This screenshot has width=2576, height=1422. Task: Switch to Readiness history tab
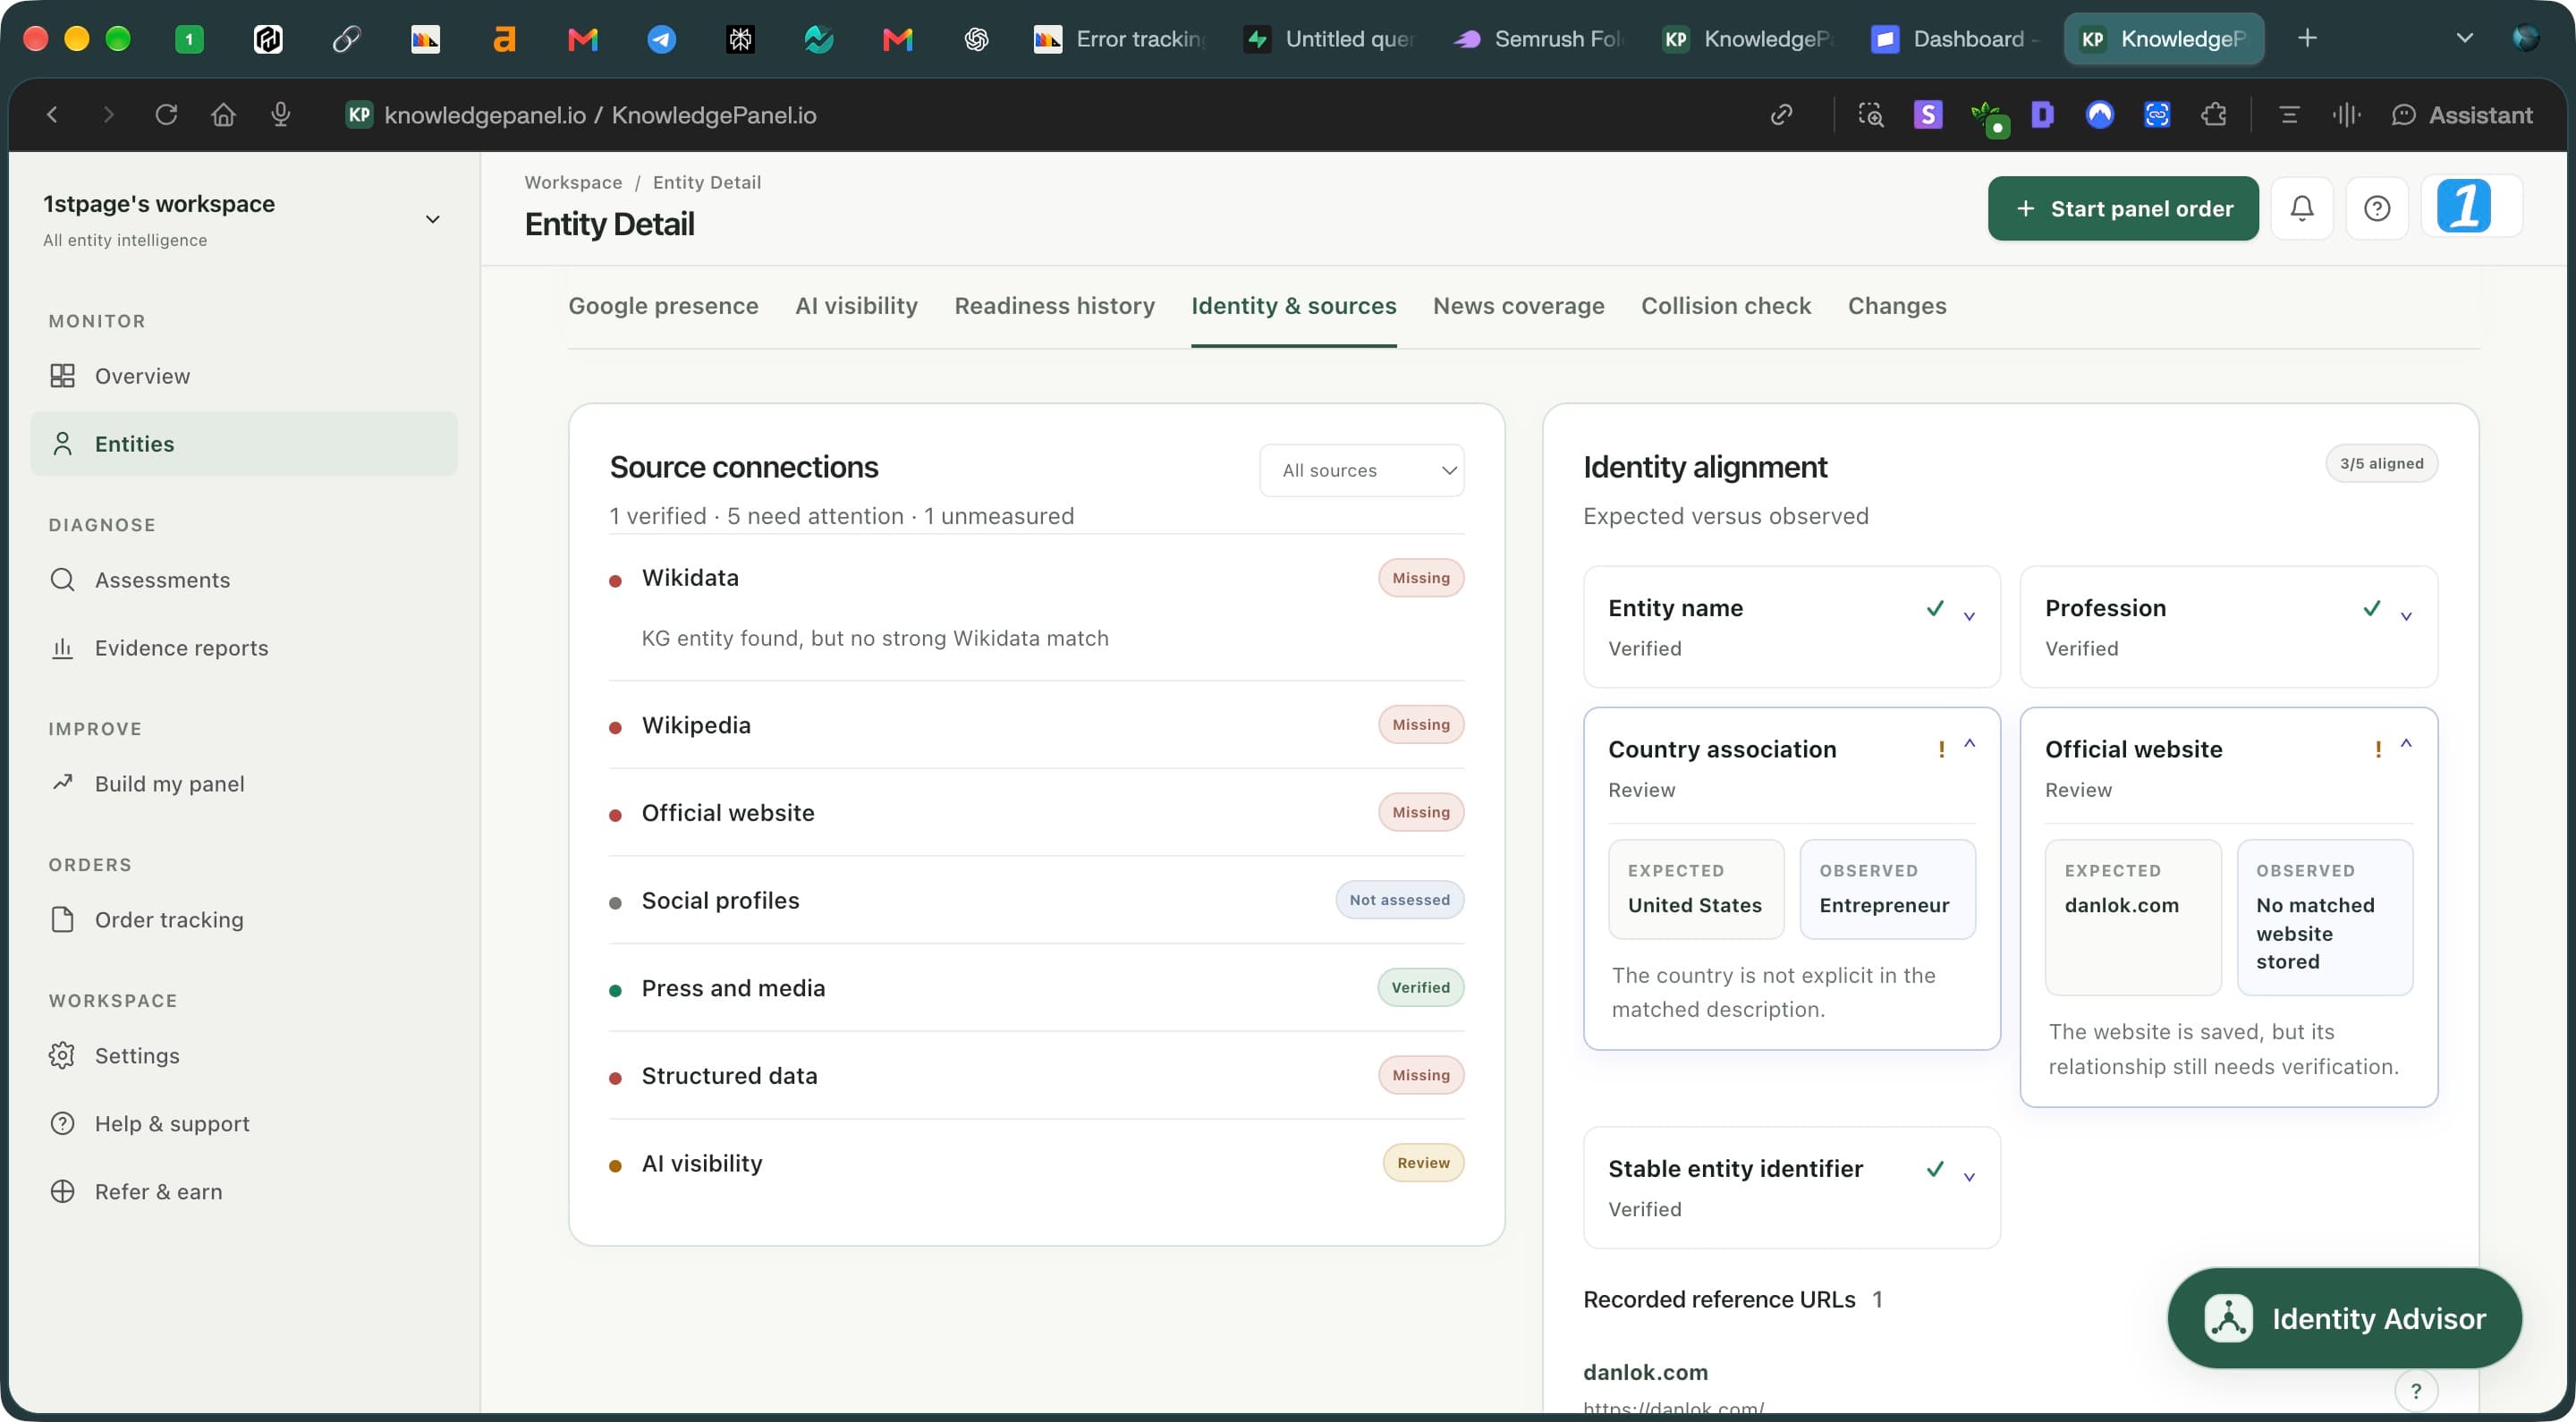pos(1054,306)
